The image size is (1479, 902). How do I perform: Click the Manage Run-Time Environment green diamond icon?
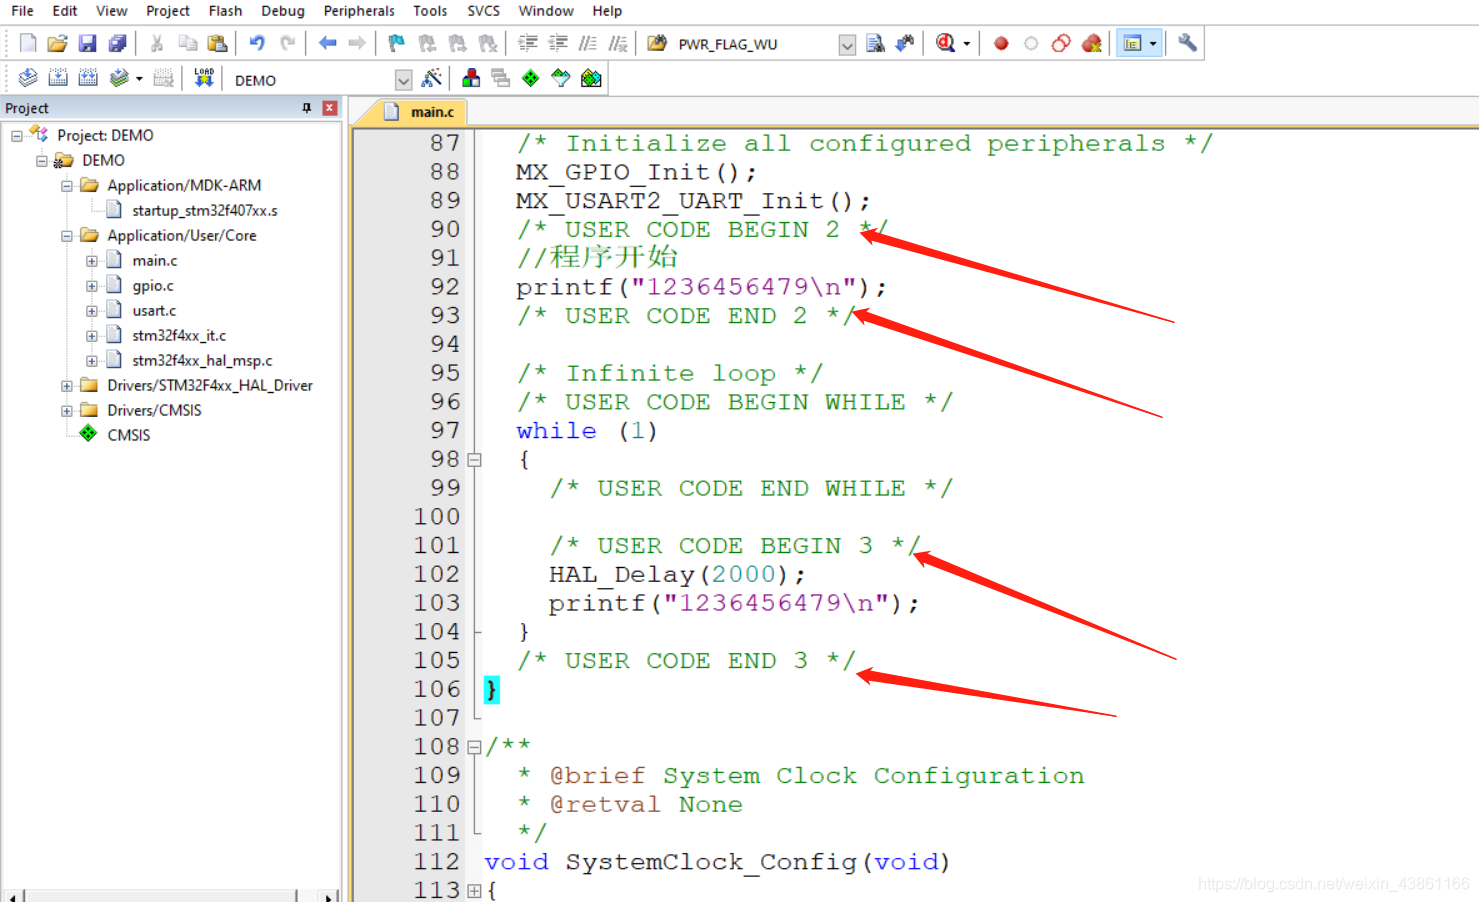tap(531, 78)
